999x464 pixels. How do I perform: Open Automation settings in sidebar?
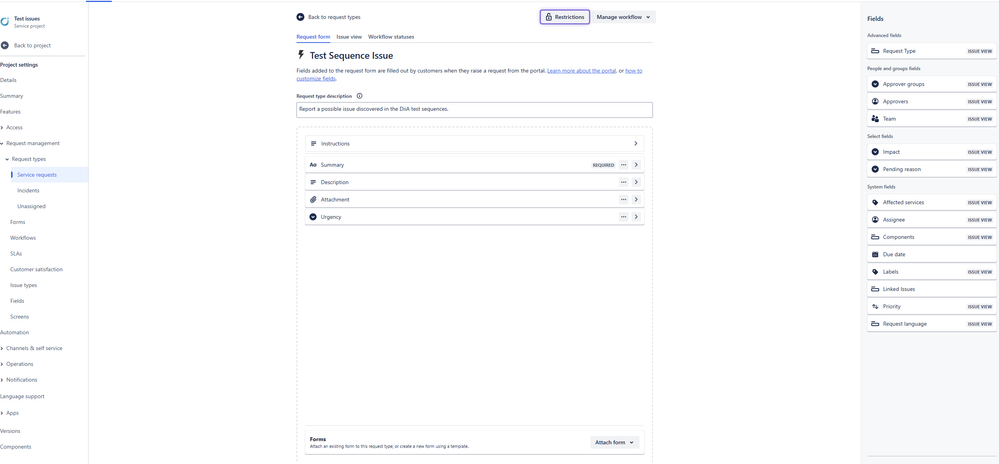click(x=15, y=333)
